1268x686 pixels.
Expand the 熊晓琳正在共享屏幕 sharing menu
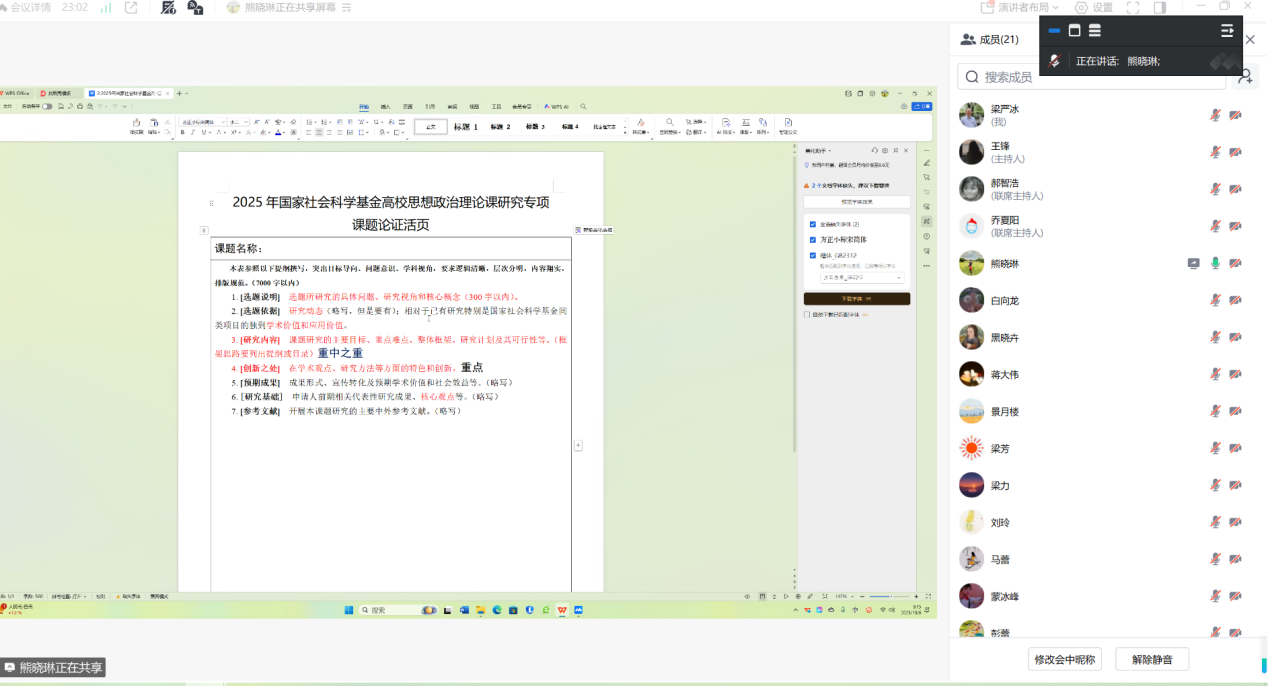click(x=346, y=7)
